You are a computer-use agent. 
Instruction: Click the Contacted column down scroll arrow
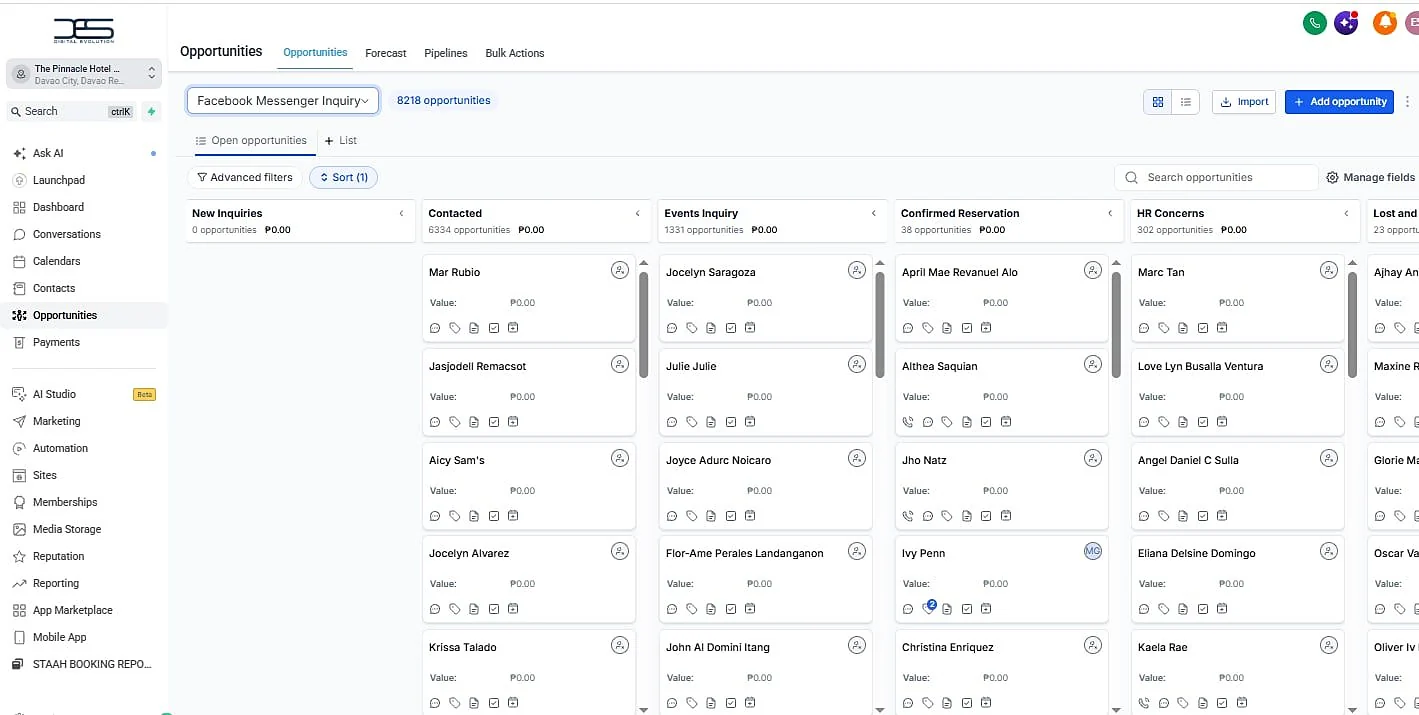pyautogui.click(x=643, y=710)
